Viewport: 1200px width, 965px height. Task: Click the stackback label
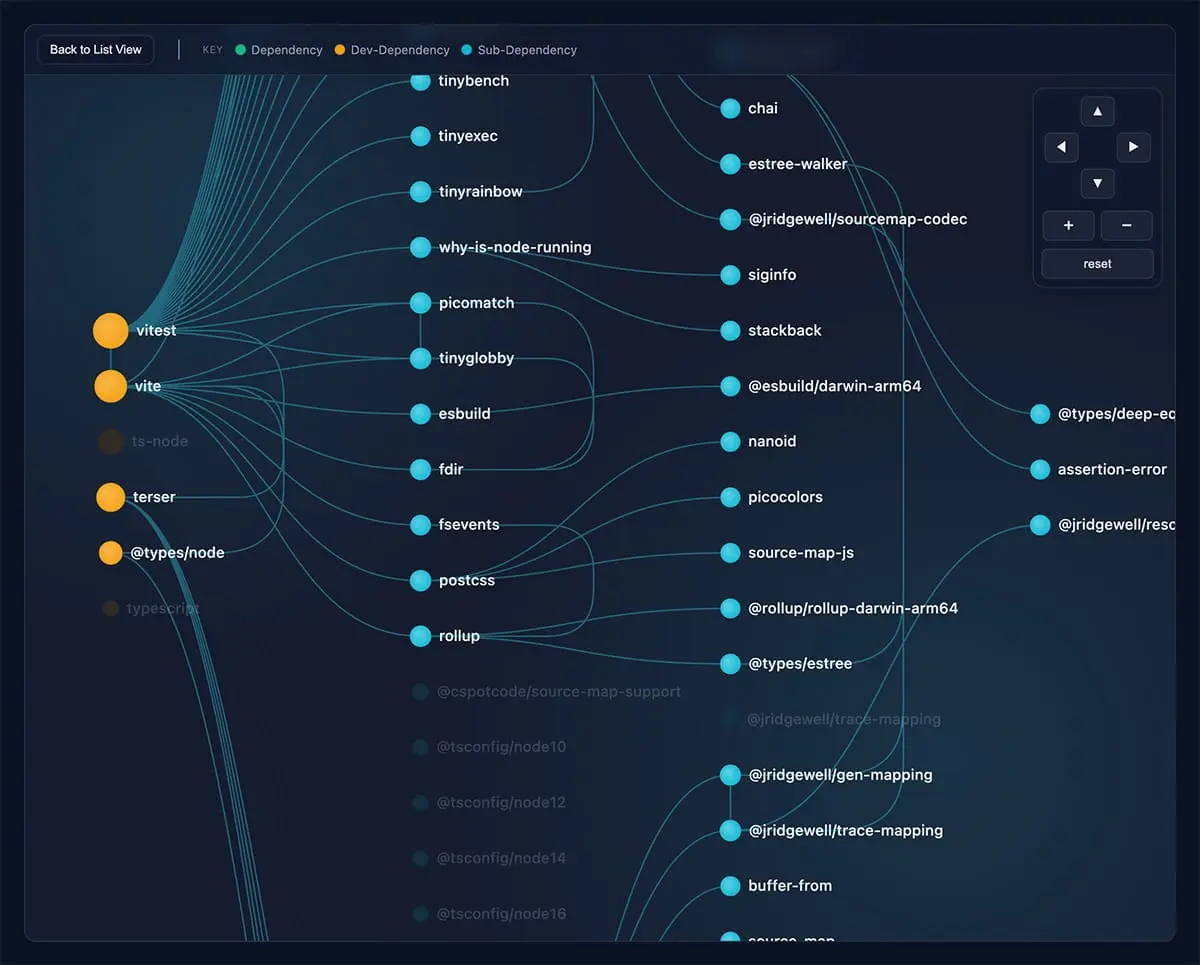(785, 330)
